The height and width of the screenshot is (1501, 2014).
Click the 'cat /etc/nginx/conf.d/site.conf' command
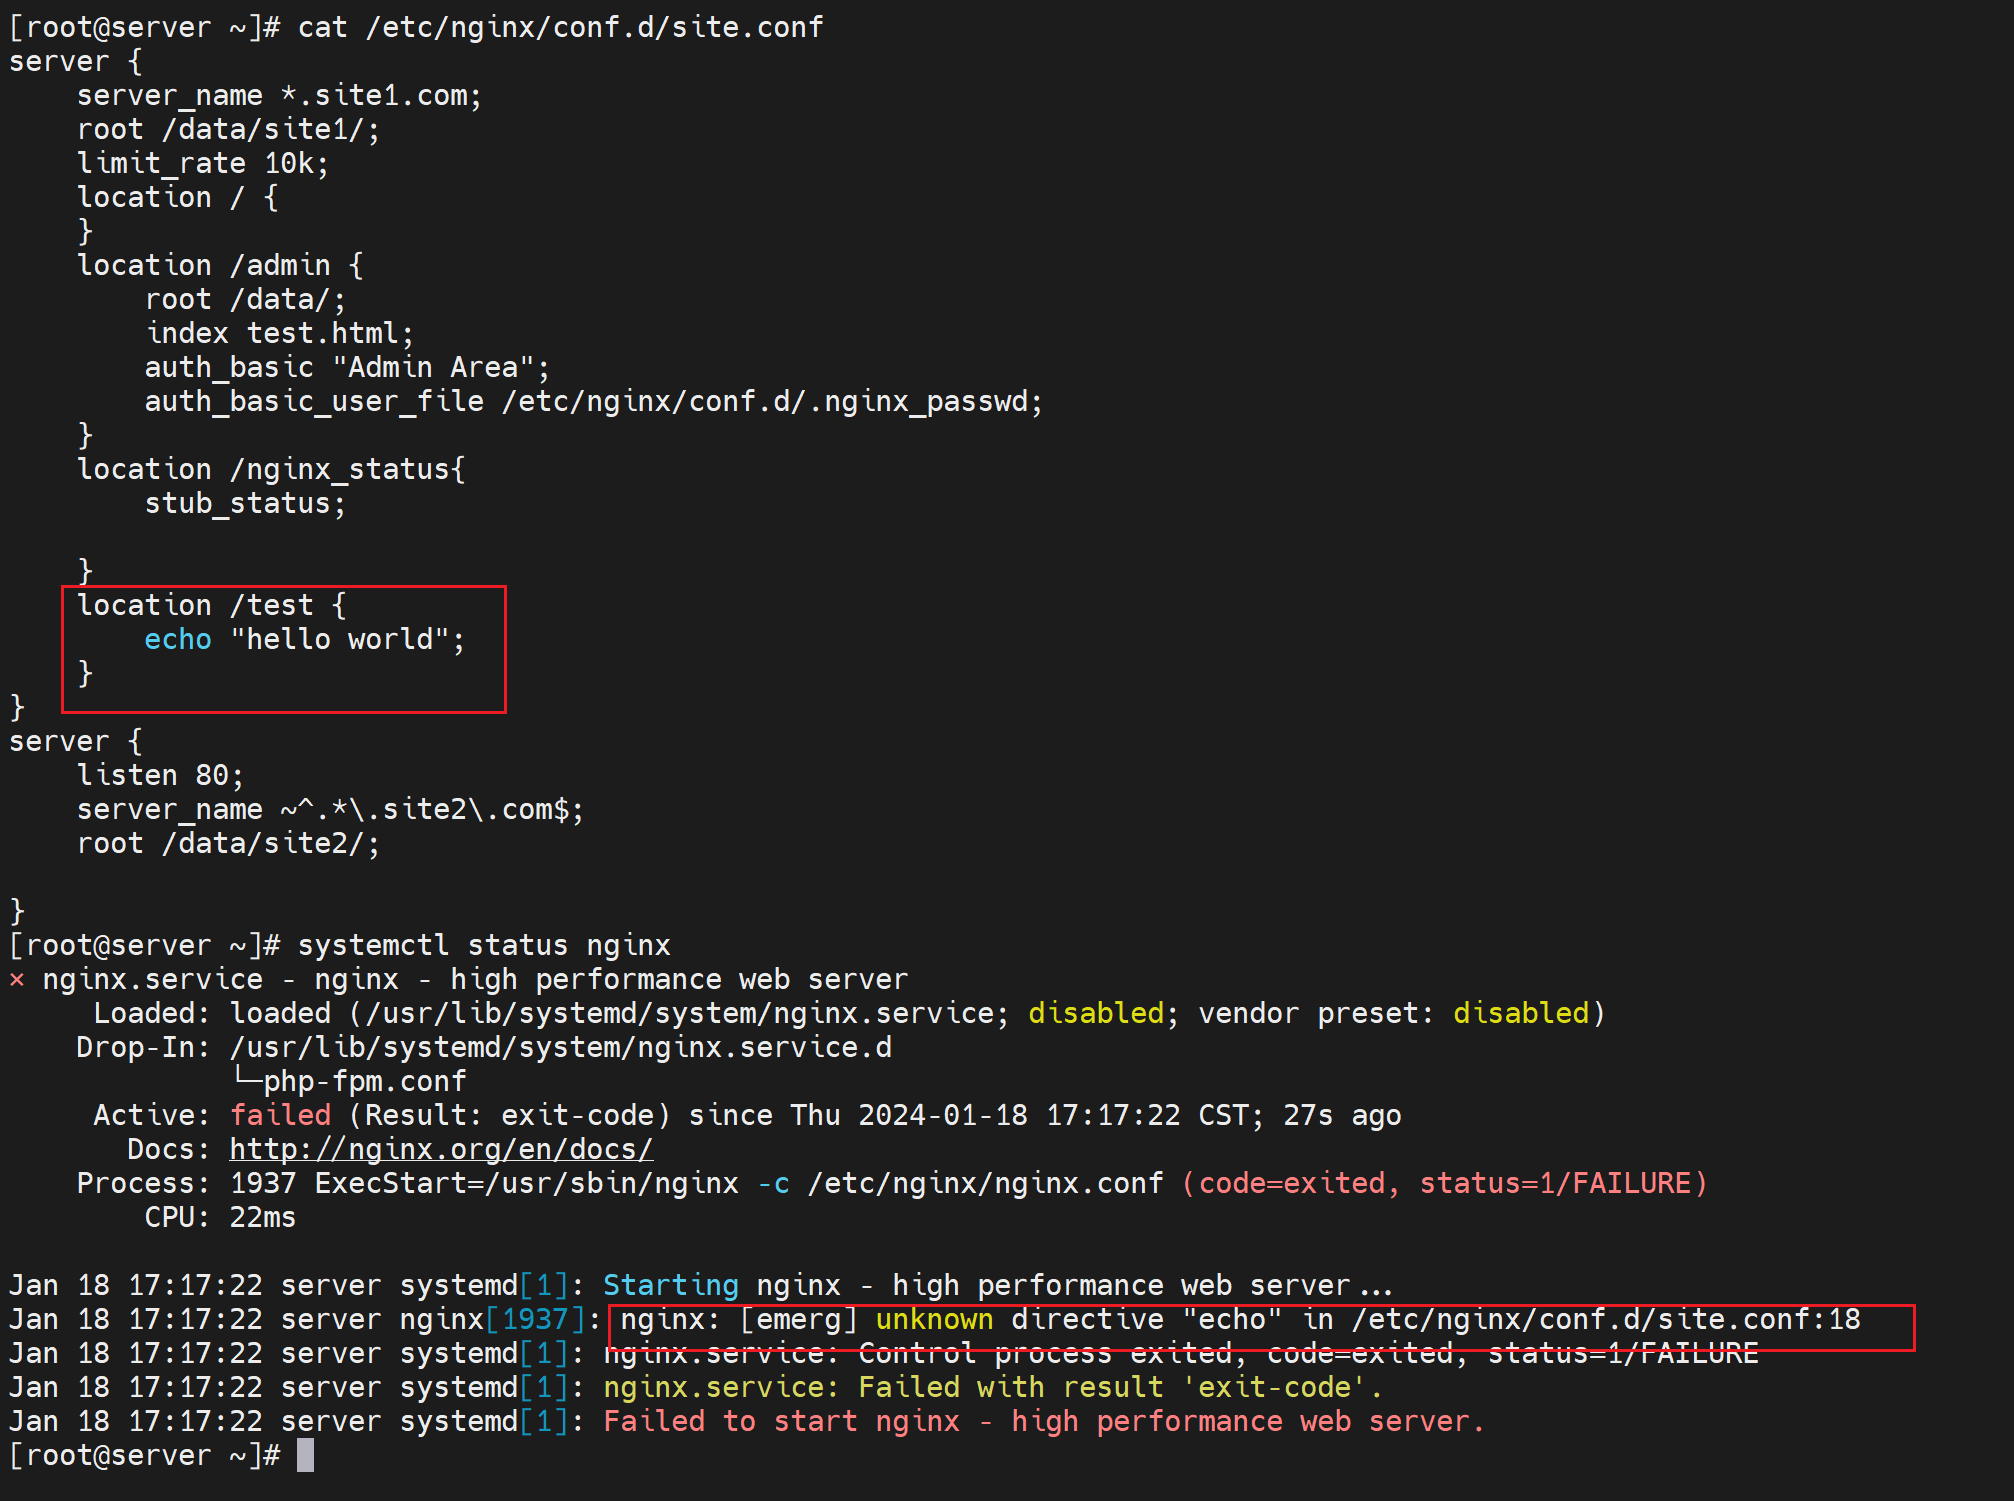(x=560, y=27)
